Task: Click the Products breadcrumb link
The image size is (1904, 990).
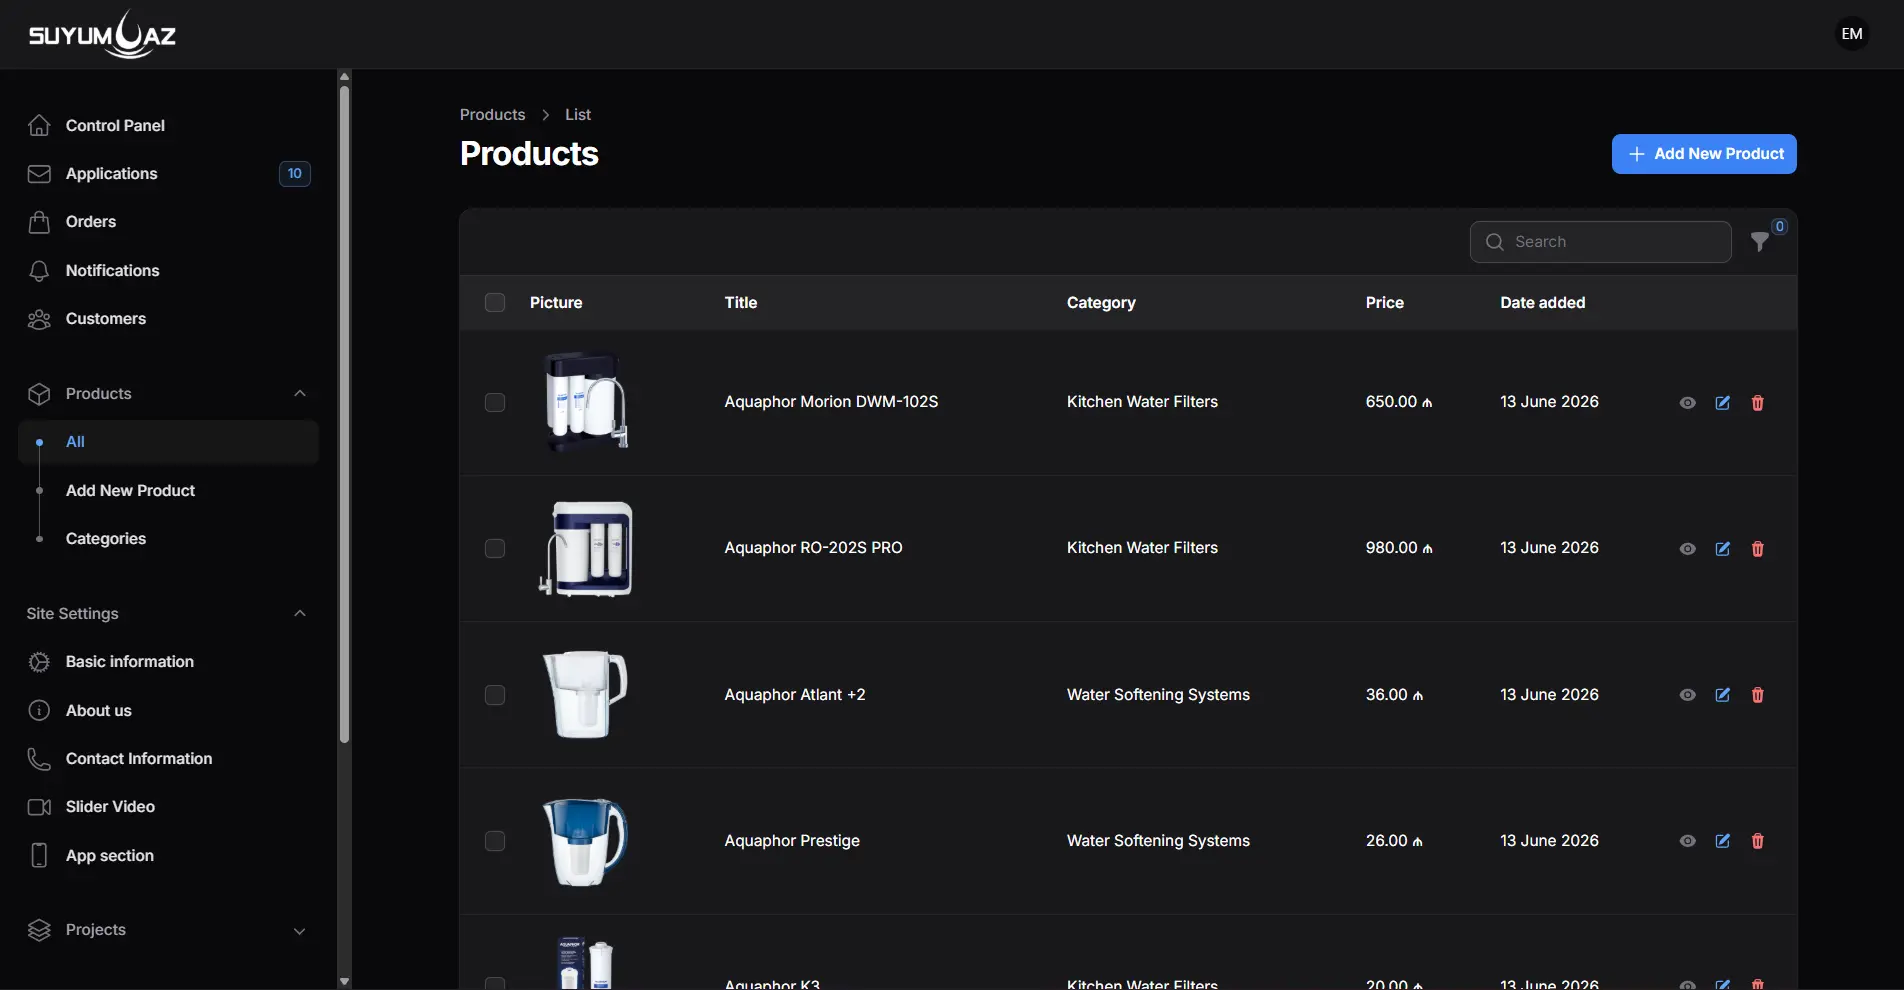Action: (492, 115)
